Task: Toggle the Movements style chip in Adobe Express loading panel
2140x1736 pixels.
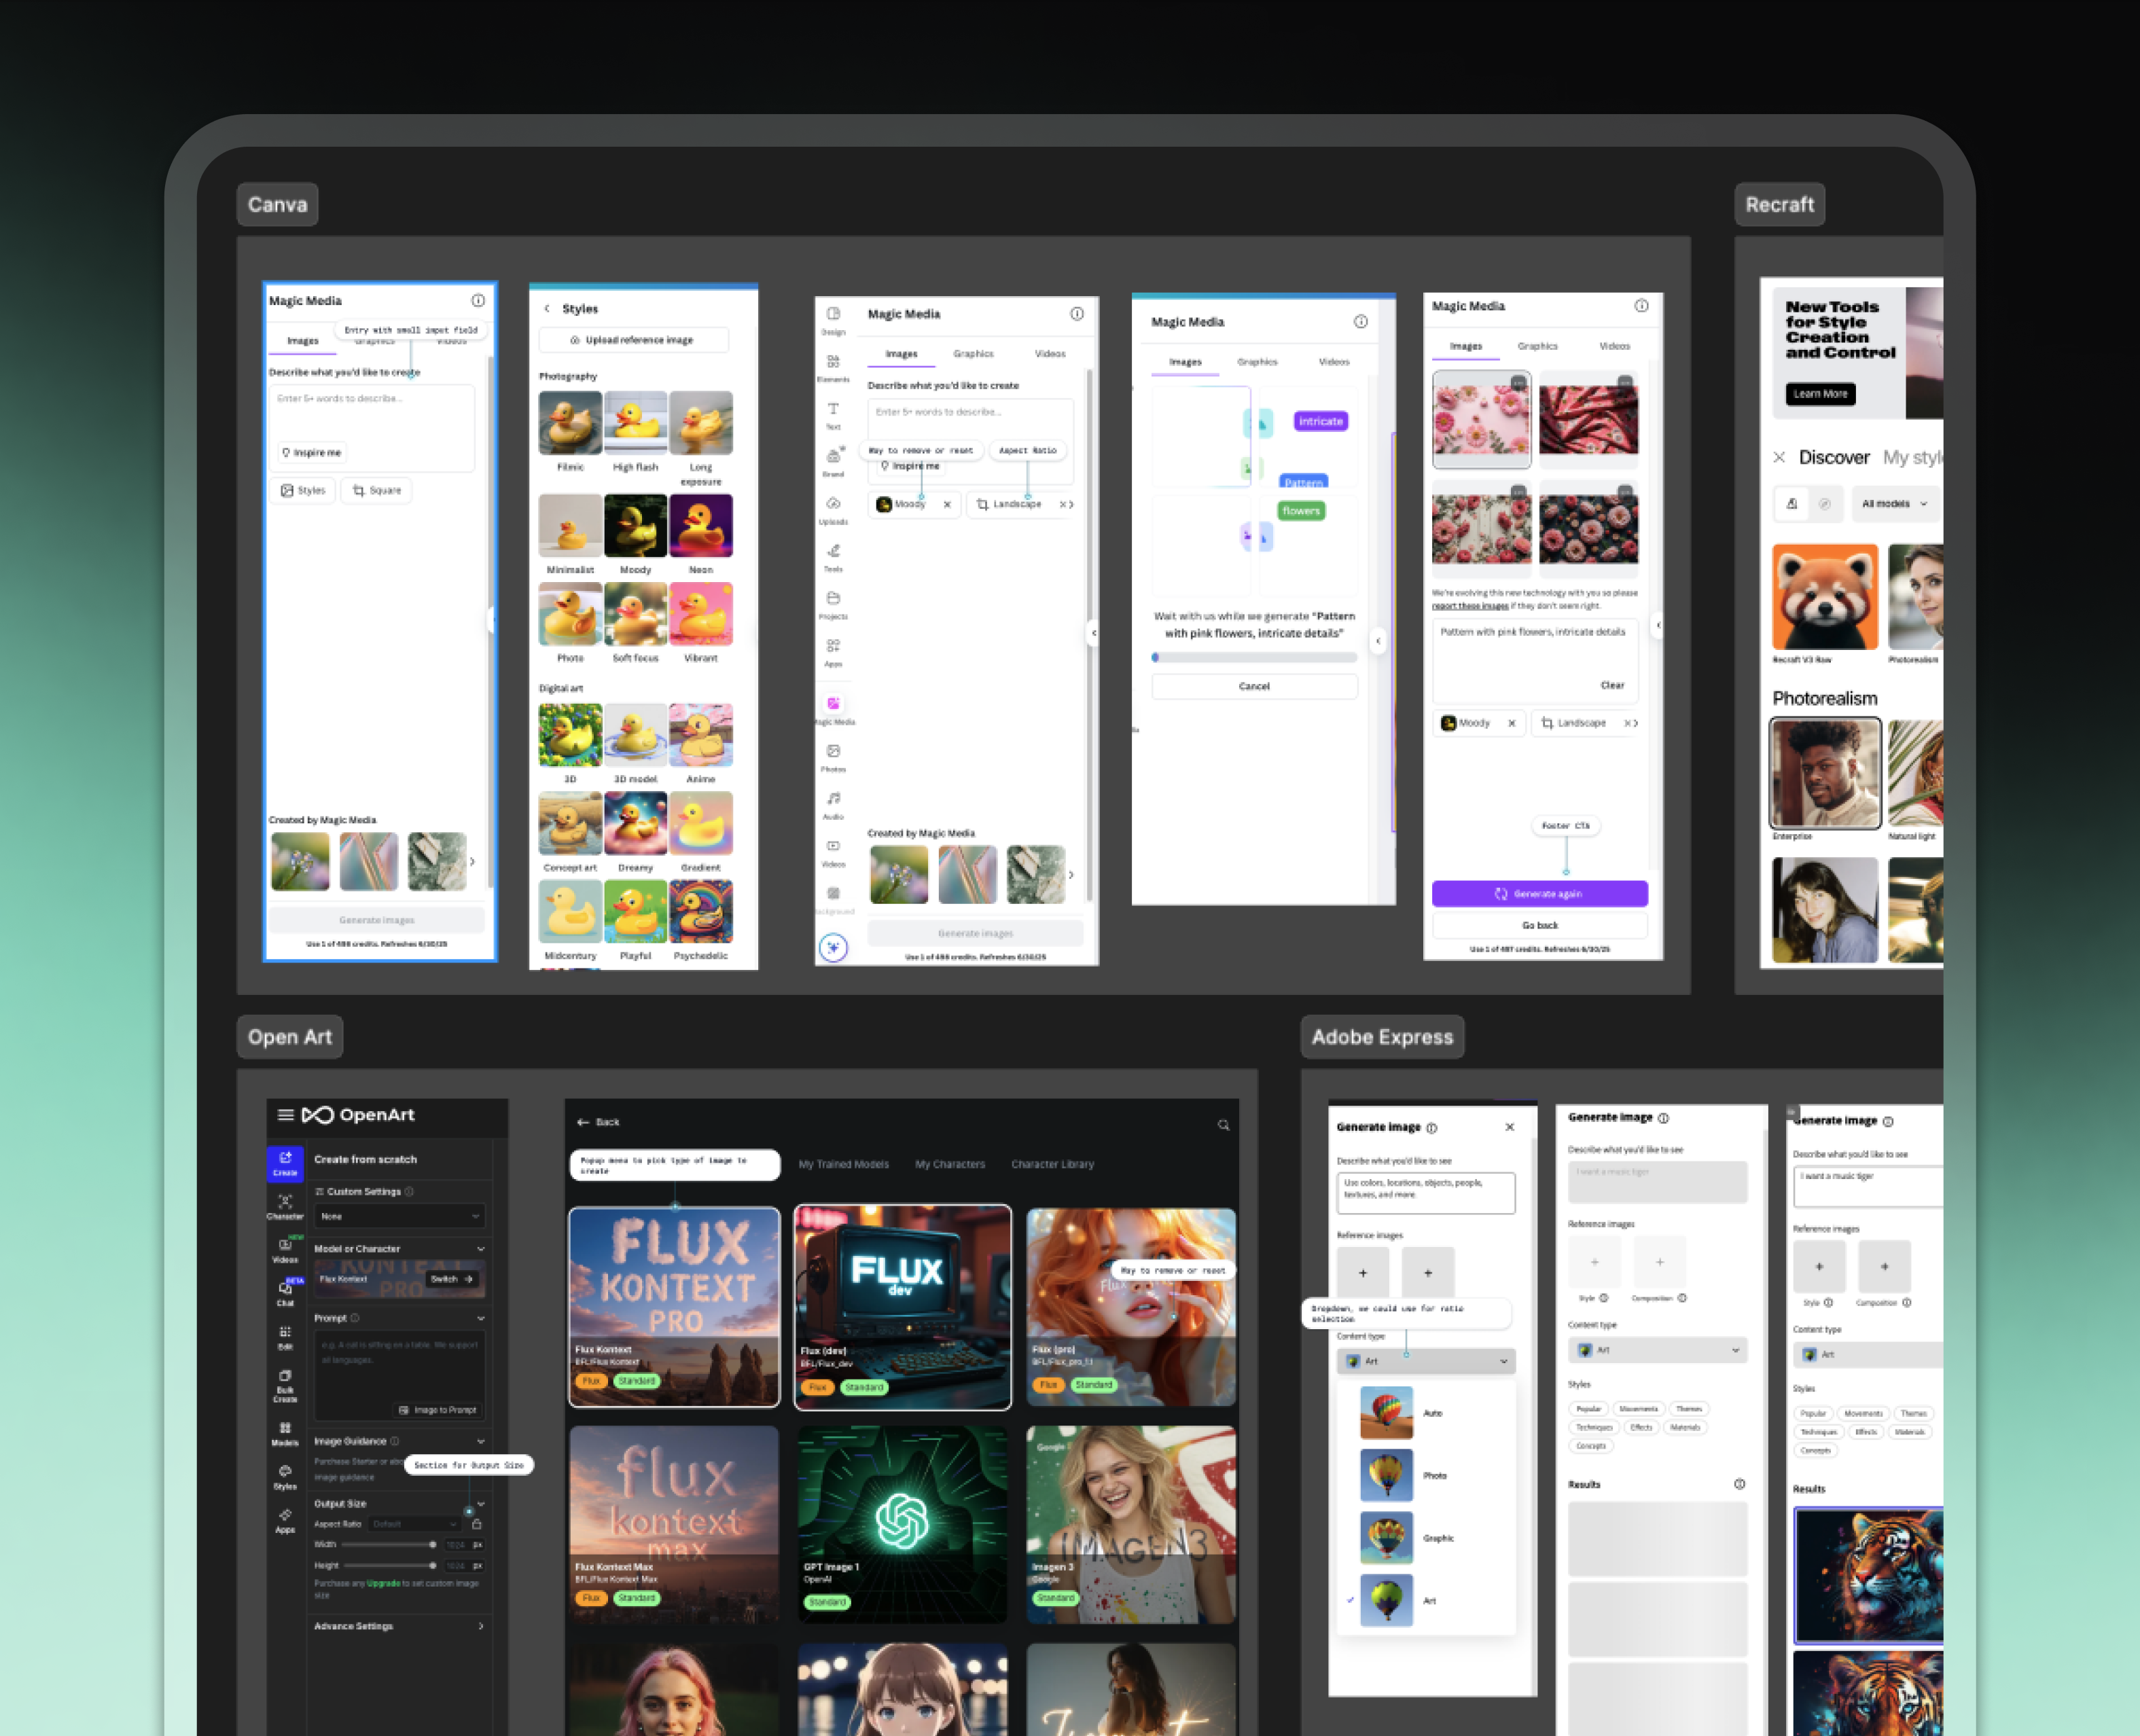Action: [1638, 1408]
